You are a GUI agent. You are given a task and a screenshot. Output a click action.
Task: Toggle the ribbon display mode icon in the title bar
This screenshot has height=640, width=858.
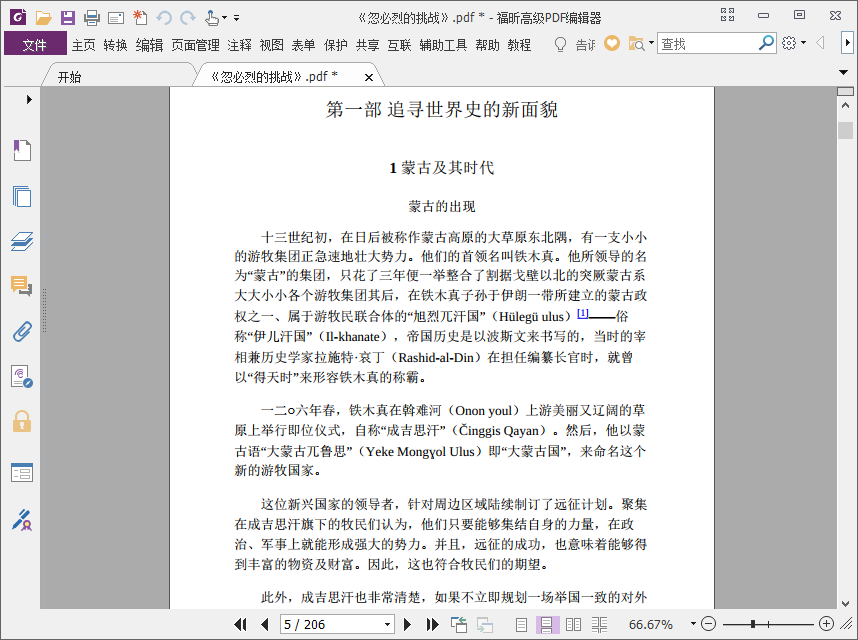(727, 15)
